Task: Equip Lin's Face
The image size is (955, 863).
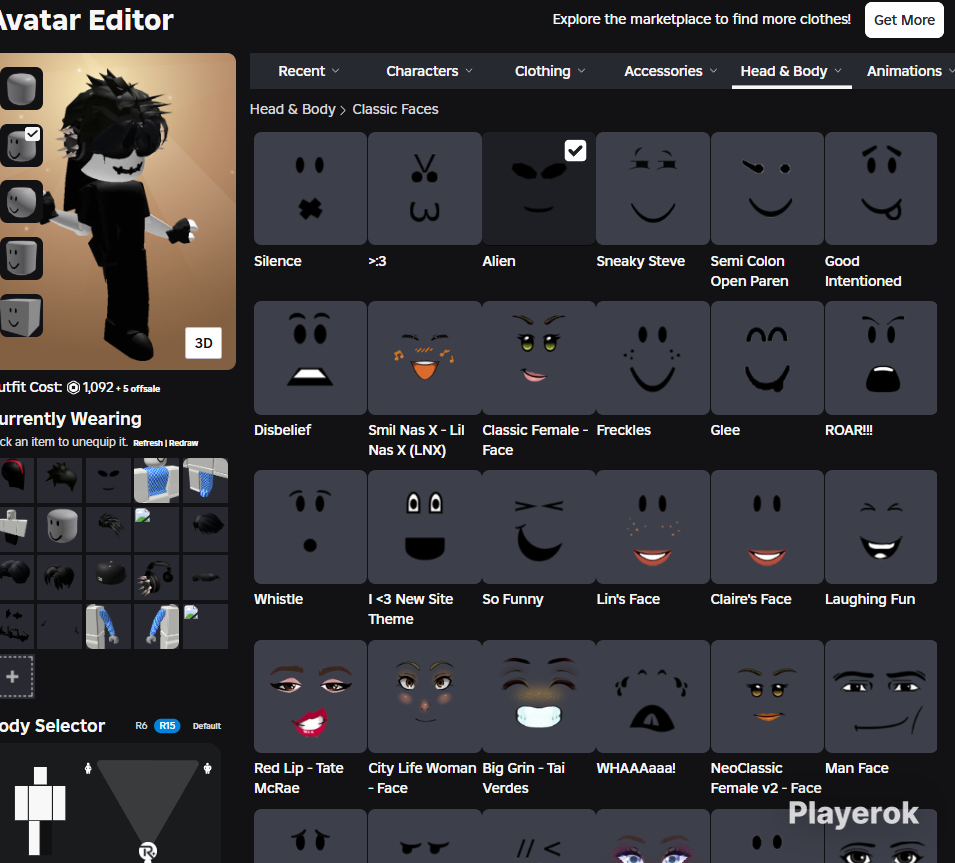Action: click(x=652, y=527)
